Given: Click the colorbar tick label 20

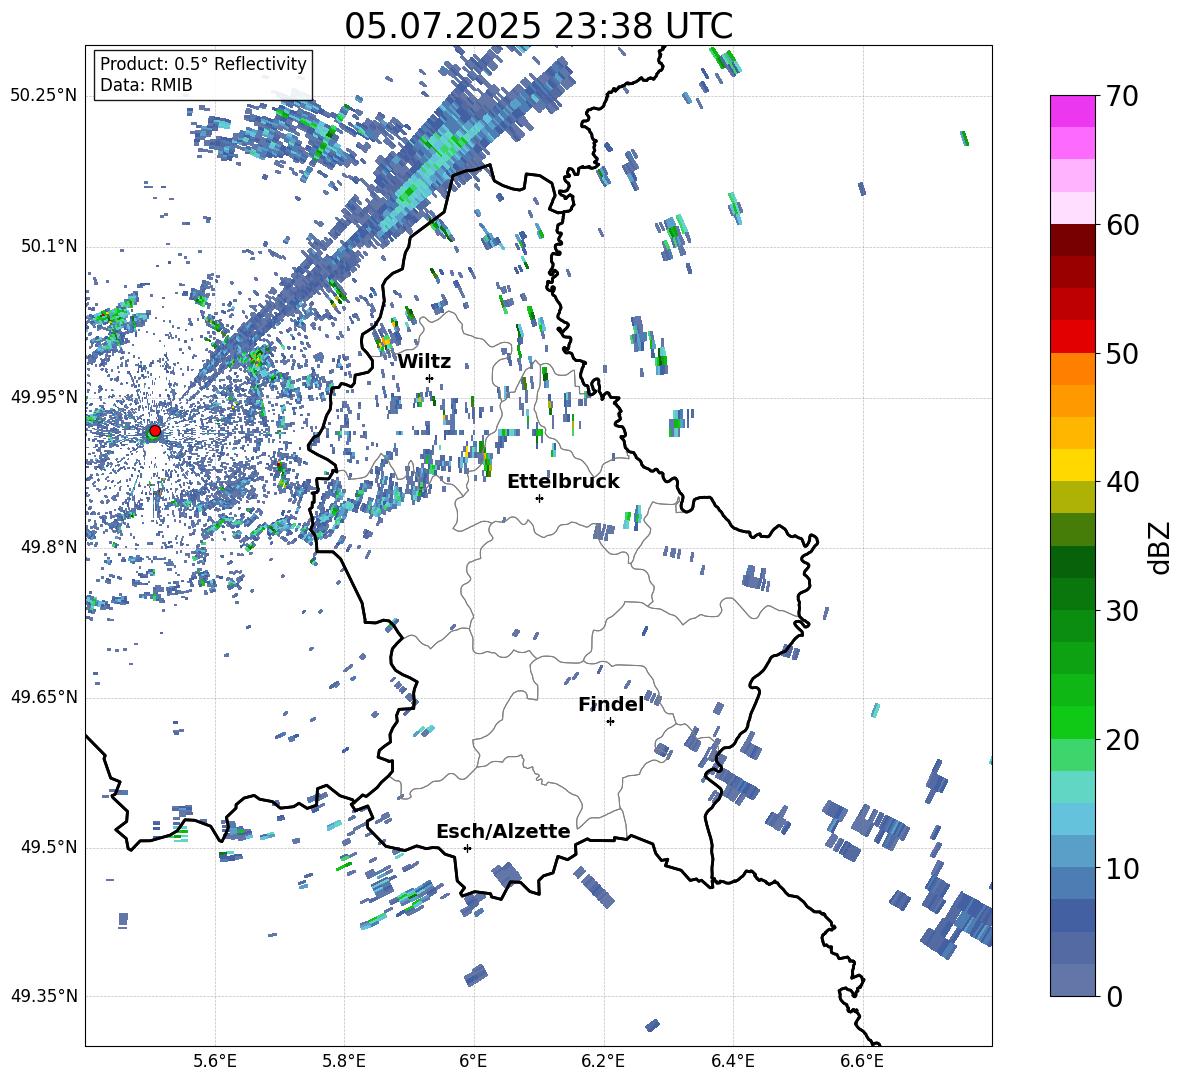Looking at the screenshot, I should pyautogui.click(x=1123, y=740).
